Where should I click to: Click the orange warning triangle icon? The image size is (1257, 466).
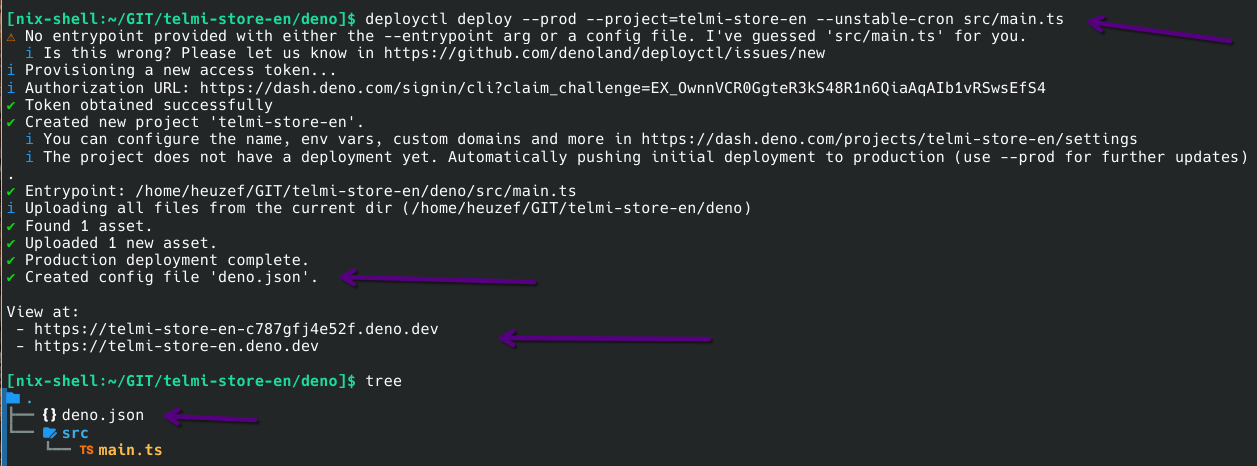[11, 37]
